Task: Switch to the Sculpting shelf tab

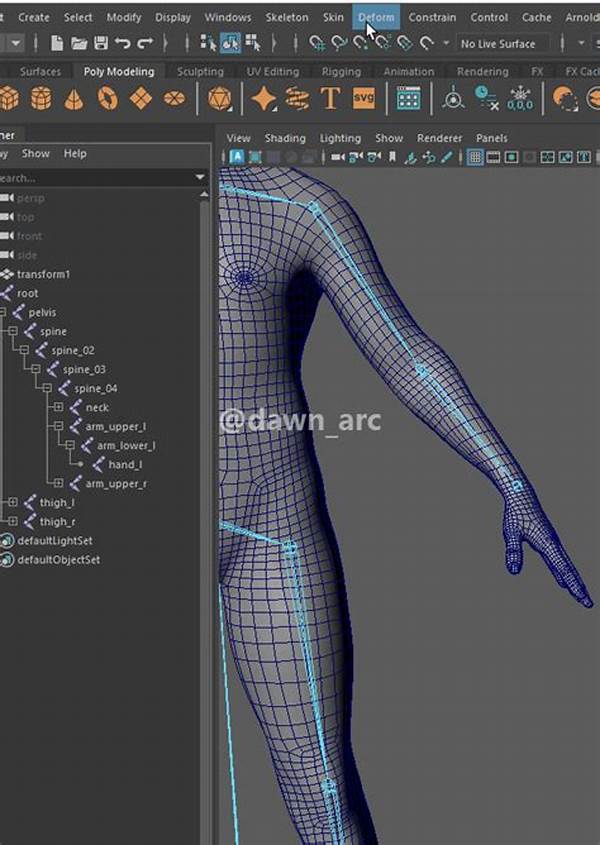Action: tap(200, 72)
